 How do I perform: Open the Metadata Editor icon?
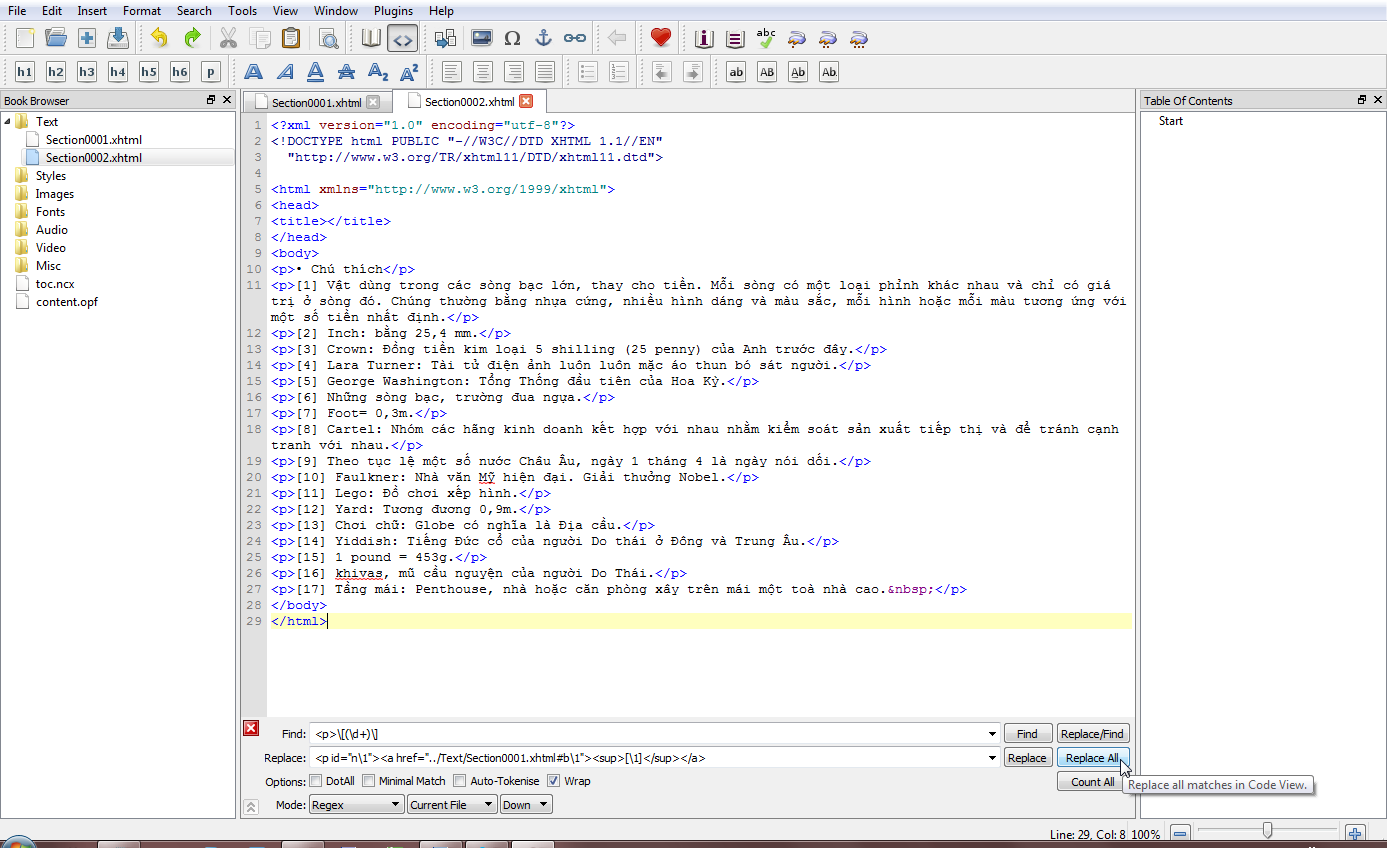(x=704, y=38)
